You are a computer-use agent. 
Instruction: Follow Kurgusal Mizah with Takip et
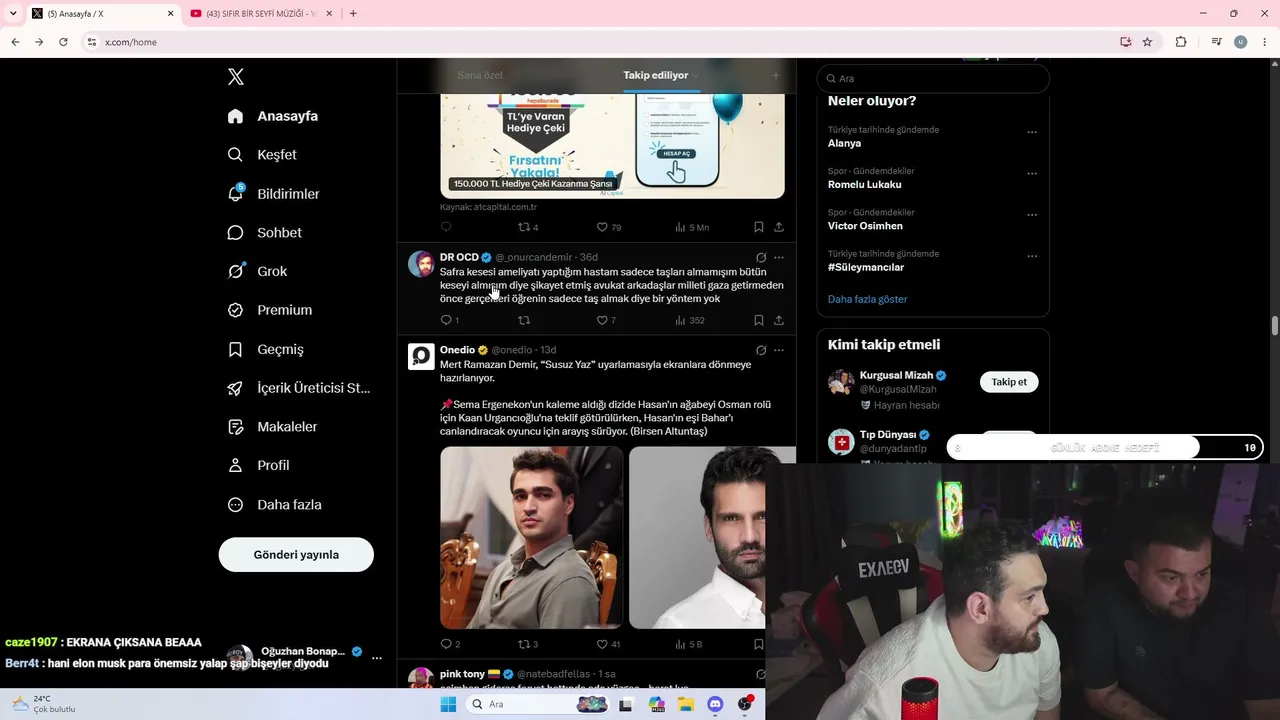click(1009, 382)
